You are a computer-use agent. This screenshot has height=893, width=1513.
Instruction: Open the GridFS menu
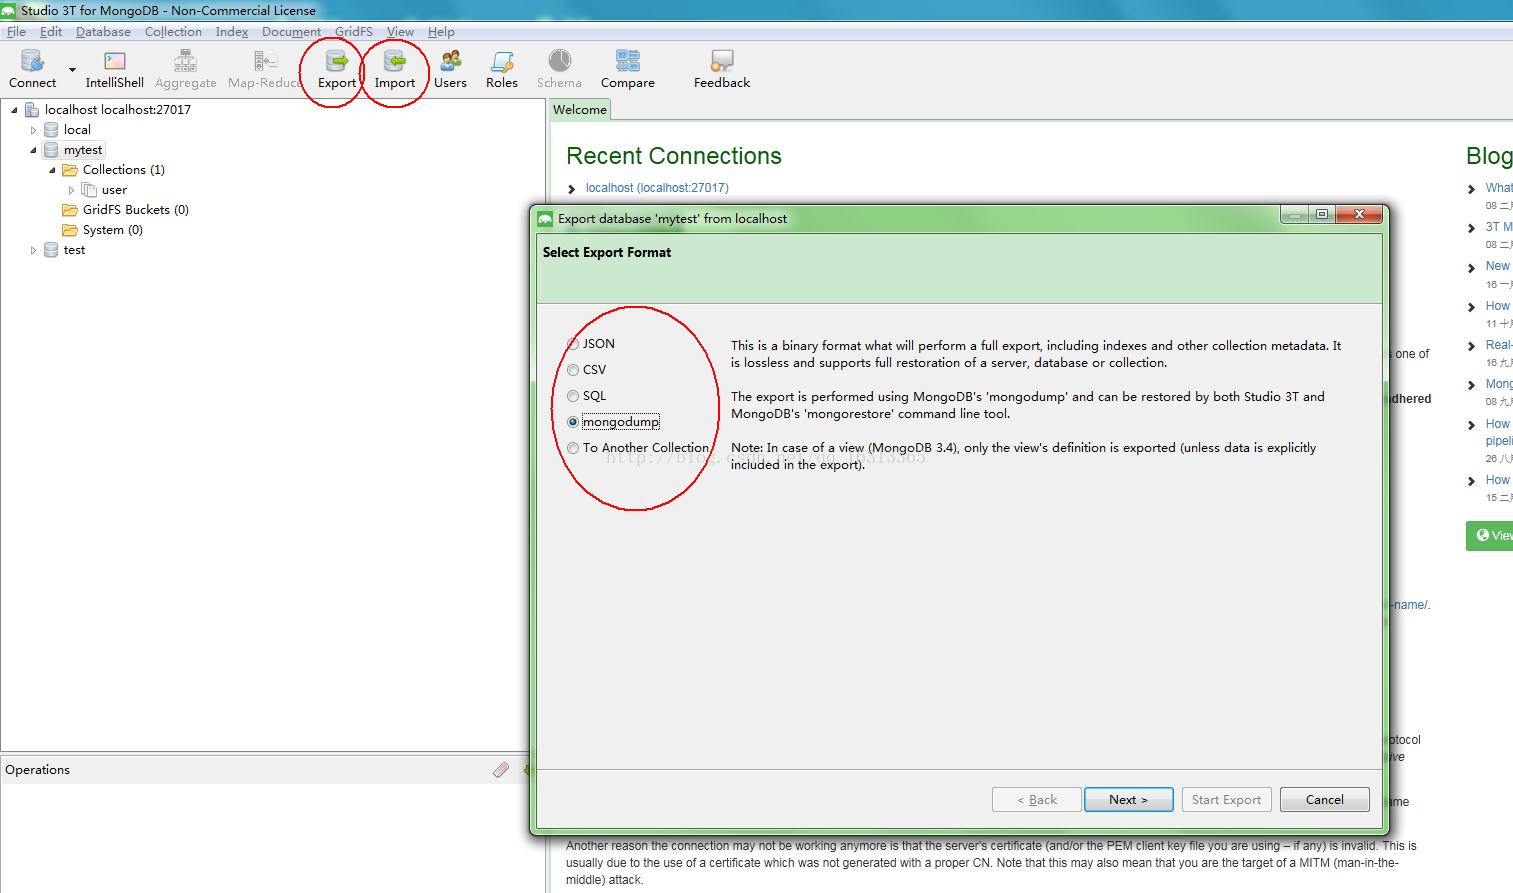[x=354, y=31]
